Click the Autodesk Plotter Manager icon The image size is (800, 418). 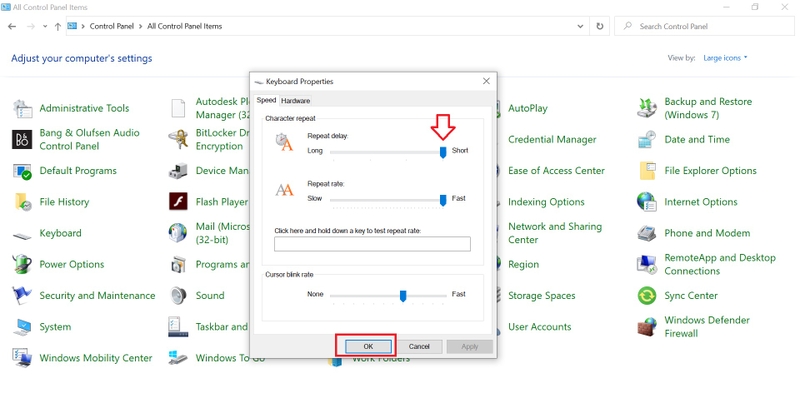[178, 108]
